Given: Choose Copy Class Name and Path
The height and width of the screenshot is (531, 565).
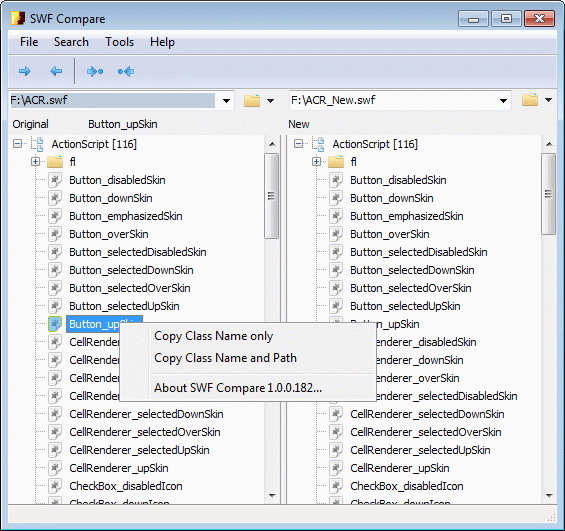Looking at the screenshot, I should [226, 358].
